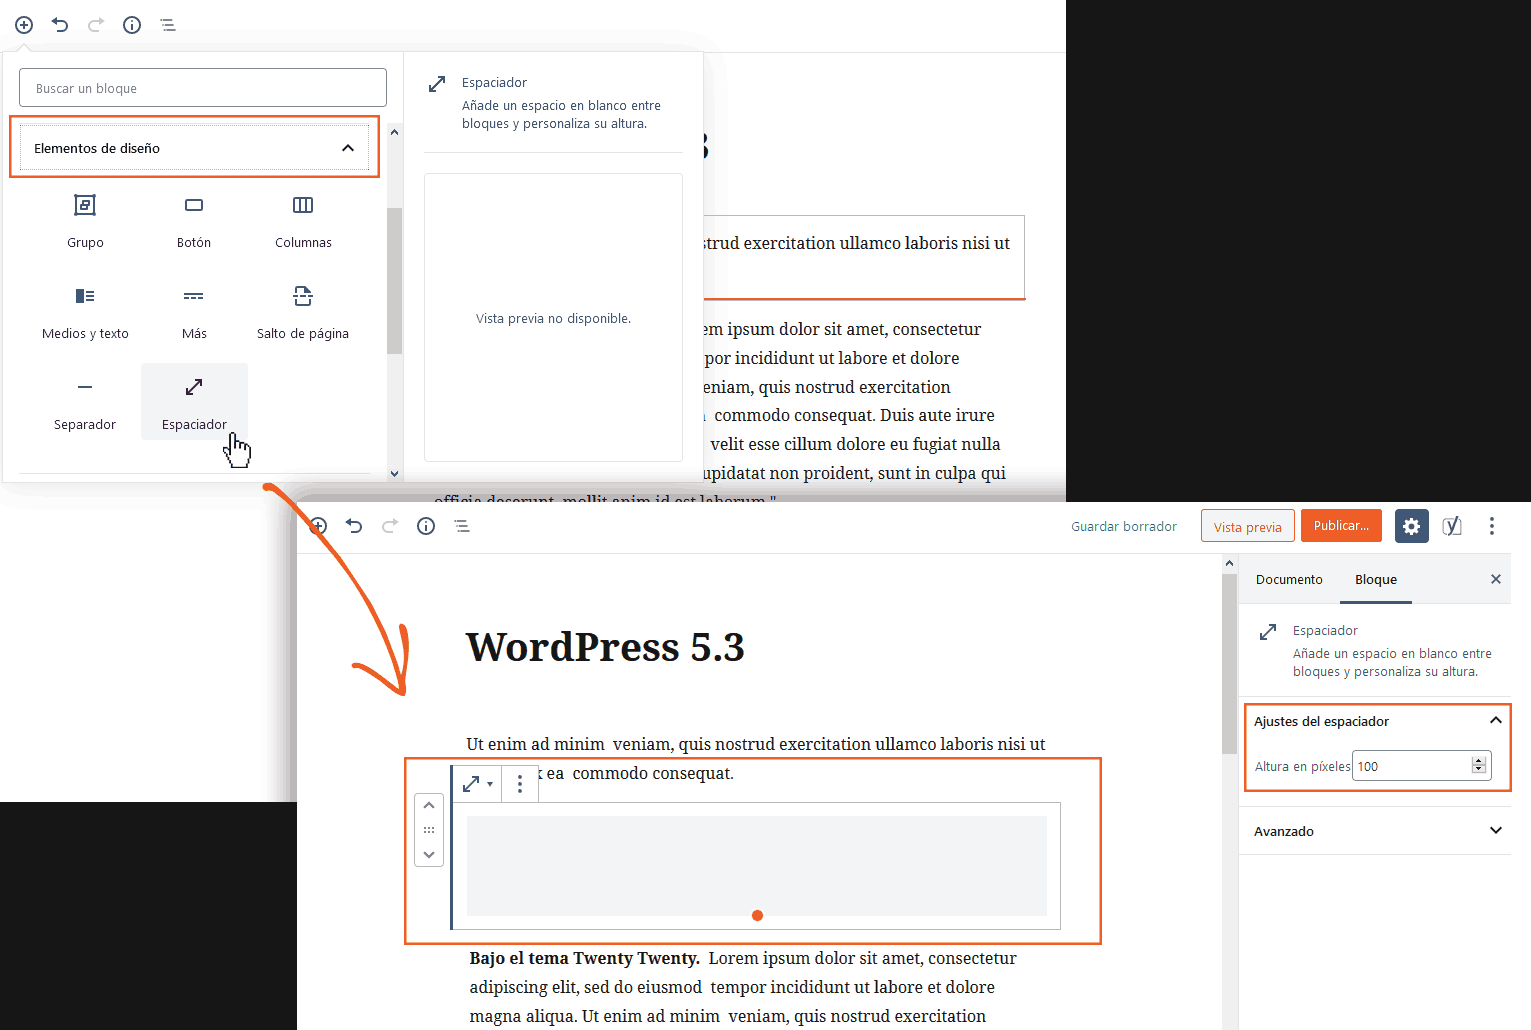
Task: Click the spacer's orange resize handle
Action: coord(757,915)
